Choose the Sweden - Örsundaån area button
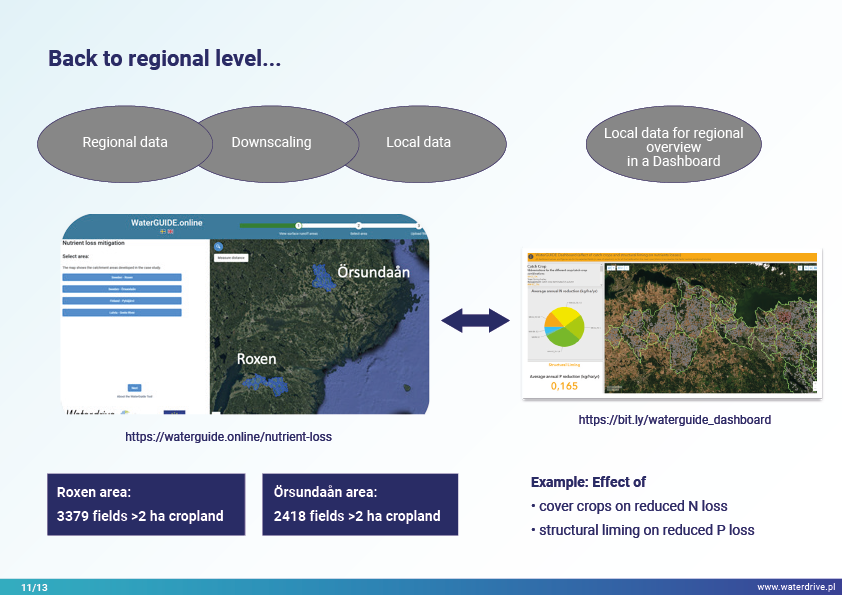842x595 pixels. (122, 289)
